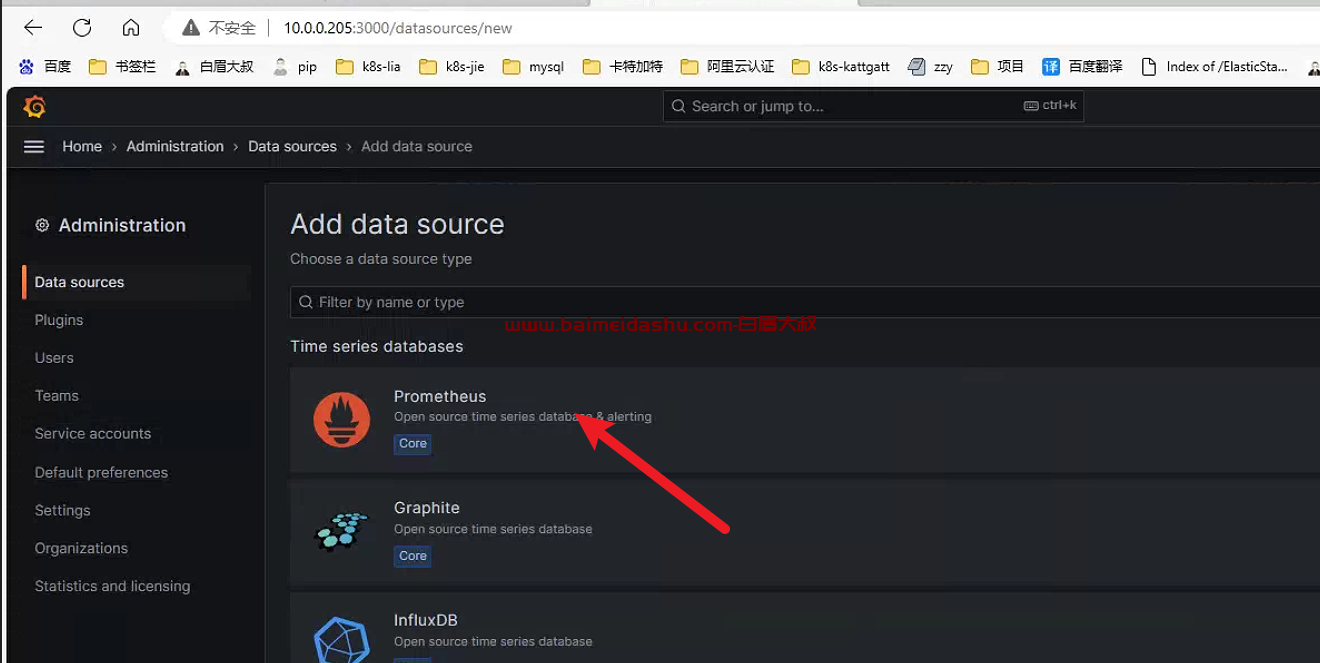Open 卡特加特 bookmark folder

pyautogui.click(x=623, y=67)
